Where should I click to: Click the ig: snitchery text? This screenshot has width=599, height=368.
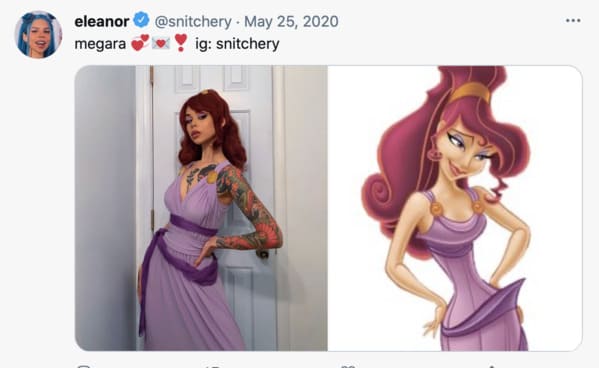[237, 44]
